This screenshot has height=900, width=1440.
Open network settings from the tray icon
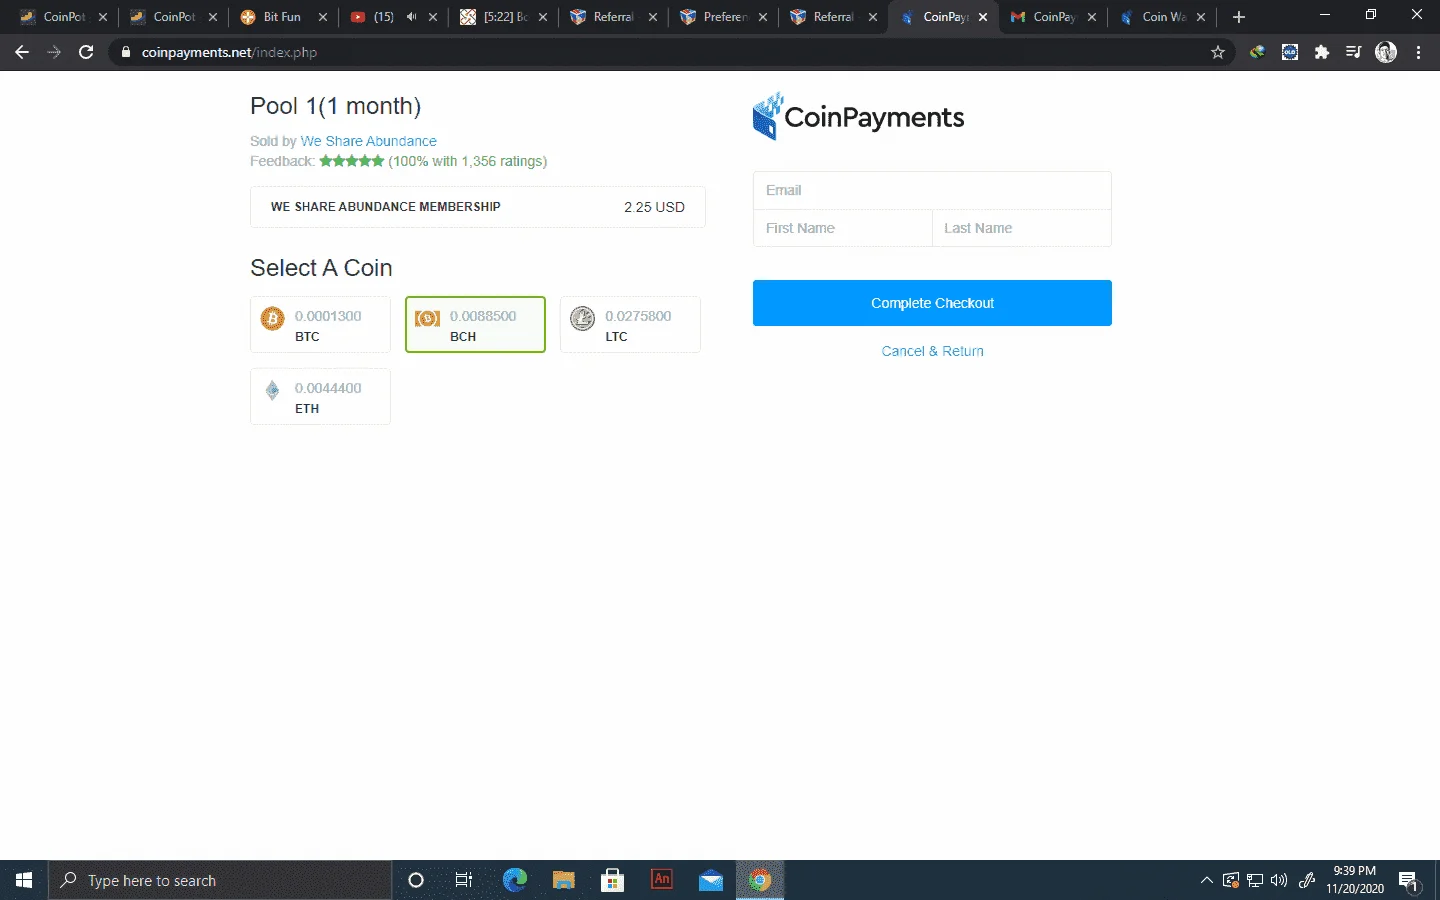click(1255, 880)
